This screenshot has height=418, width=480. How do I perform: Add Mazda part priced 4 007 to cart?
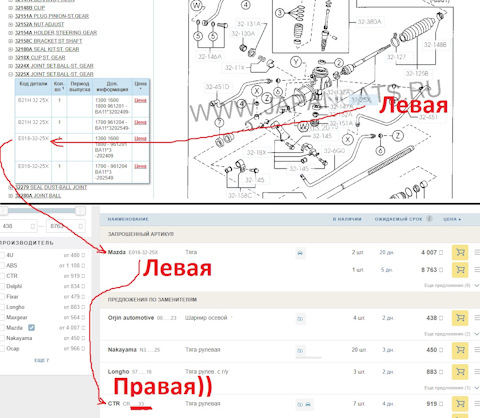(460, 252)
